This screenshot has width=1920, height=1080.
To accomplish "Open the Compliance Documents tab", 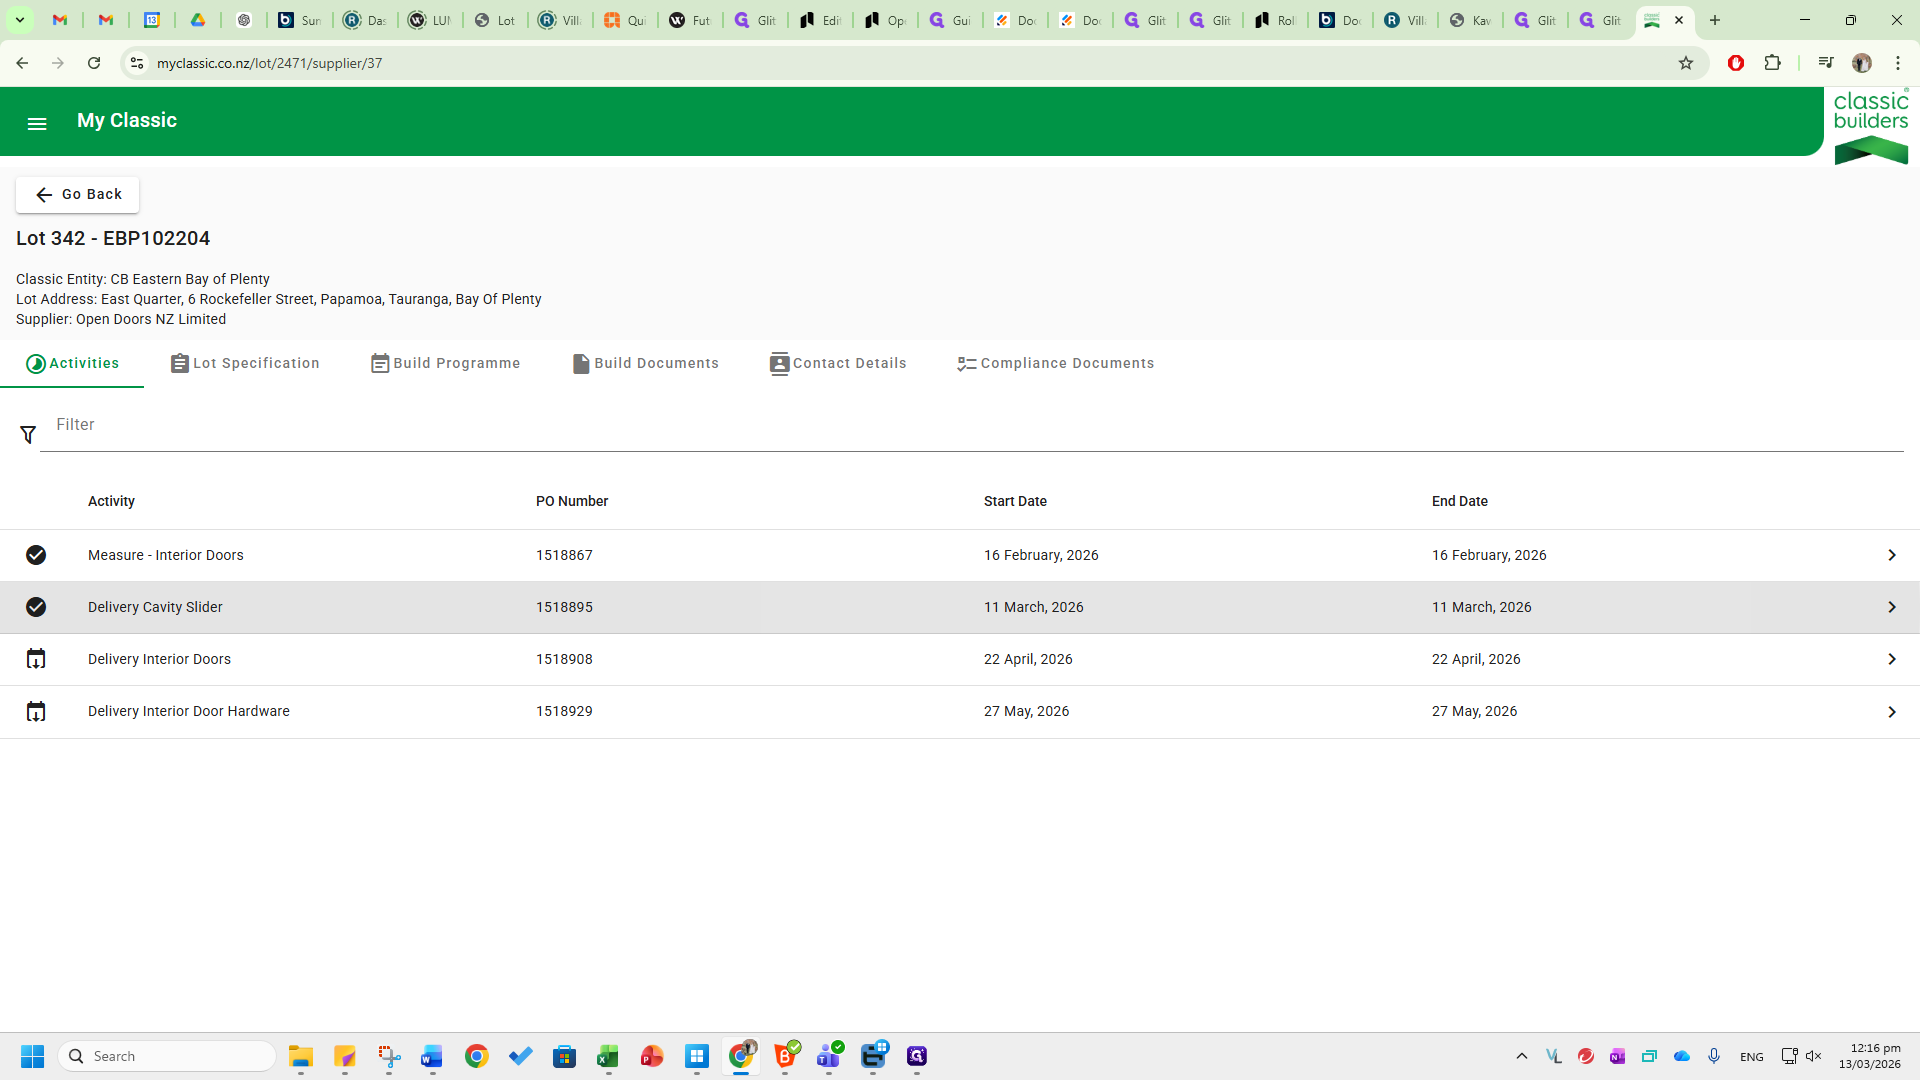I will tap(1066, 364).
